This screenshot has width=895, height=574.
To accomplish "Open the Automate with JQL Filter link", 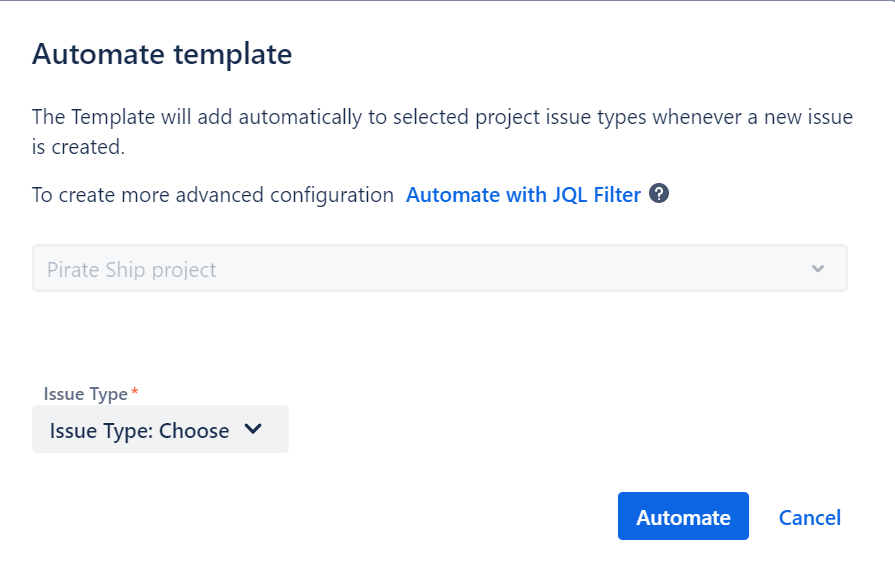I will point(523,195).
